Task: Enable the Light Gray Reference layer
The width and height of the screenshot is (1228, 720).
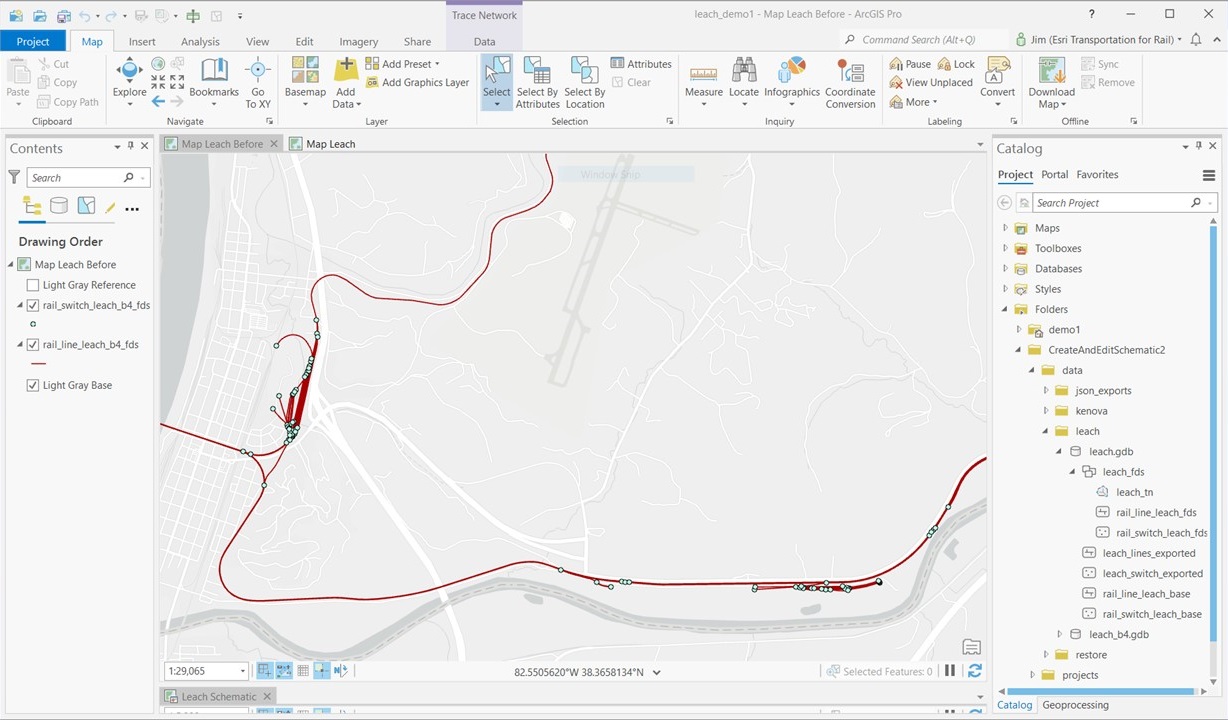Action: [33, 285]
